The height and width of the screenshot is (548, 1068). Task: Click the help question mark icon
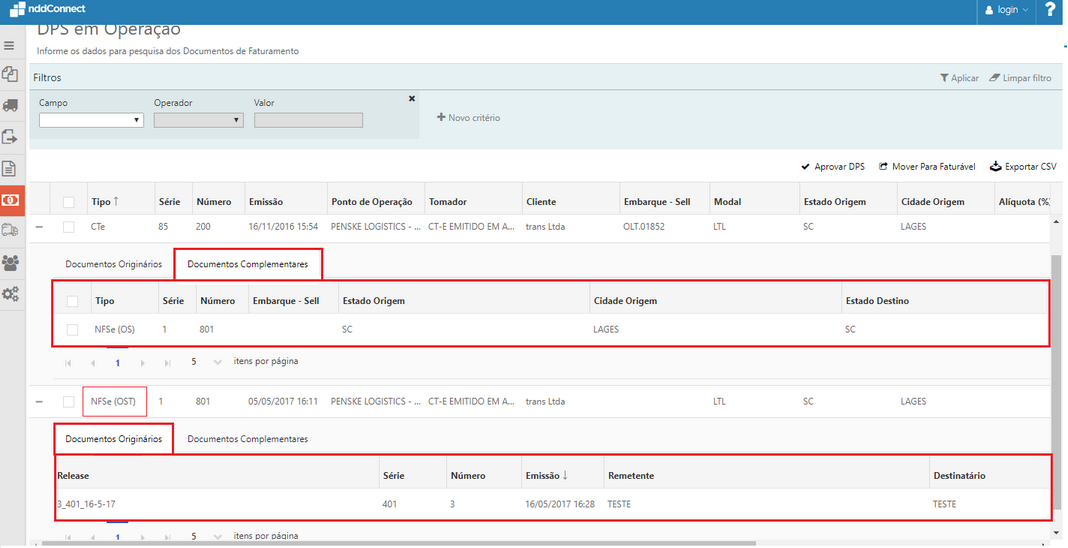click(1051, 10)
